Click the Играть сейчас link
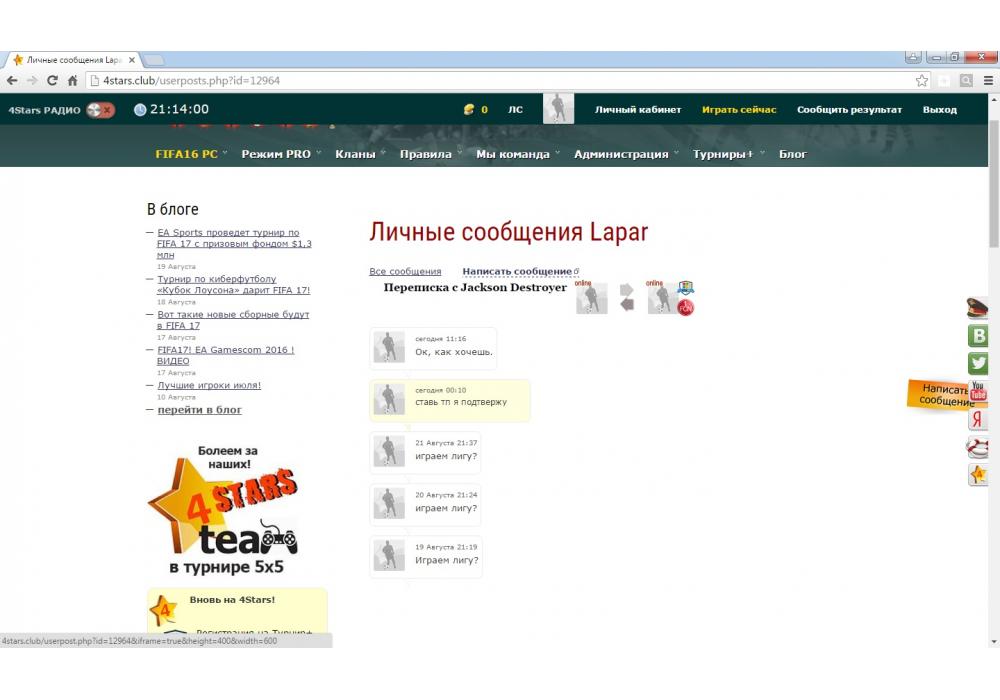The image size is (1000, 700). click(x=739, y=110)
